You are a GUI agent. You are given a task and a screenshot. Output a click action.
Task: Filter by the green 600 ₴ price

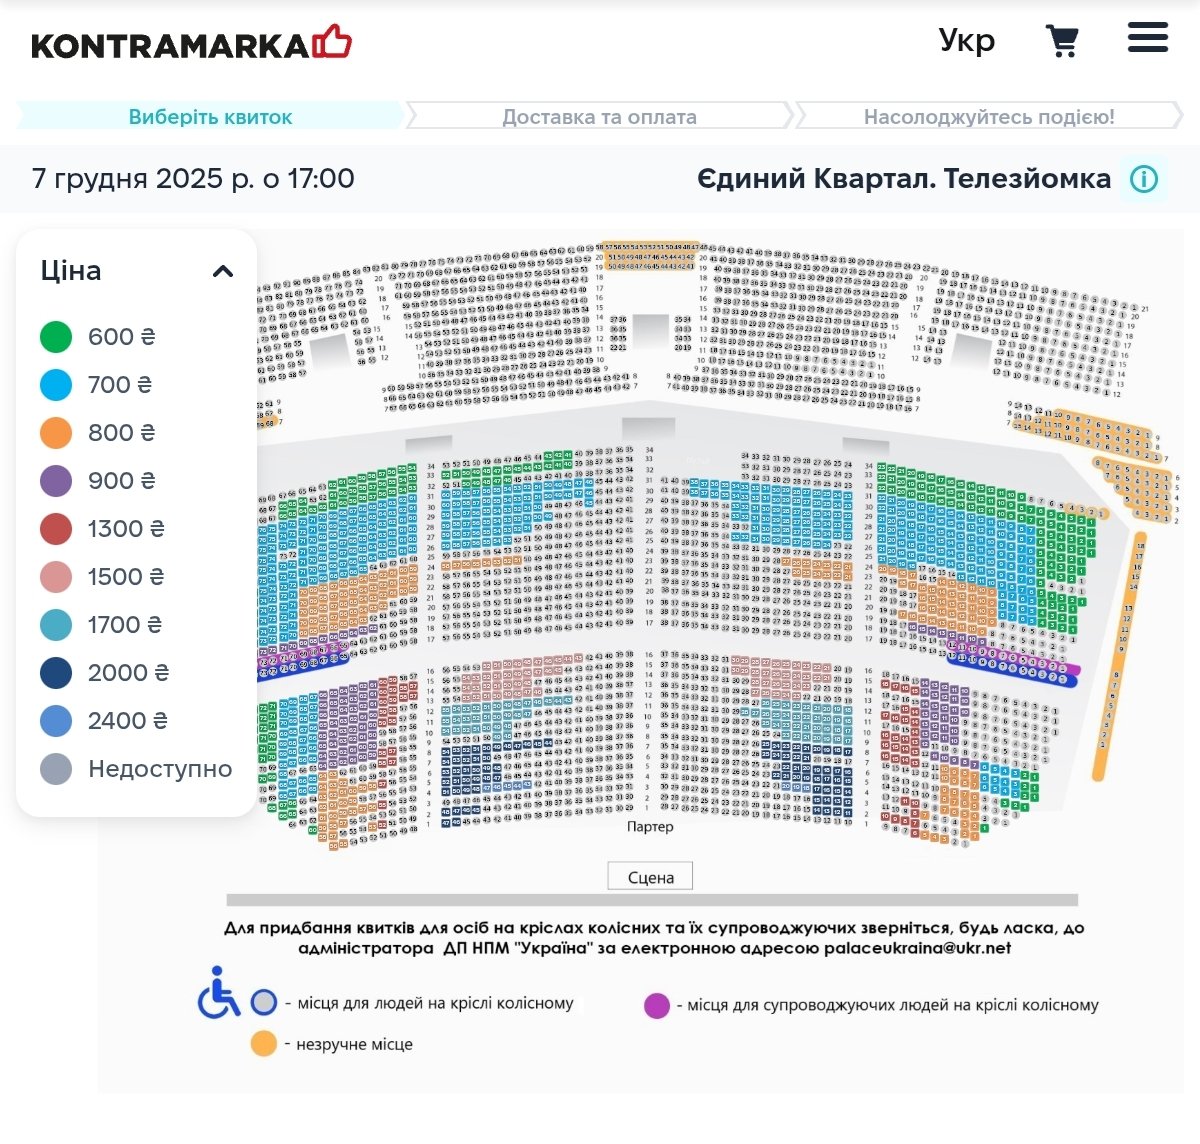tap(56, 337)
